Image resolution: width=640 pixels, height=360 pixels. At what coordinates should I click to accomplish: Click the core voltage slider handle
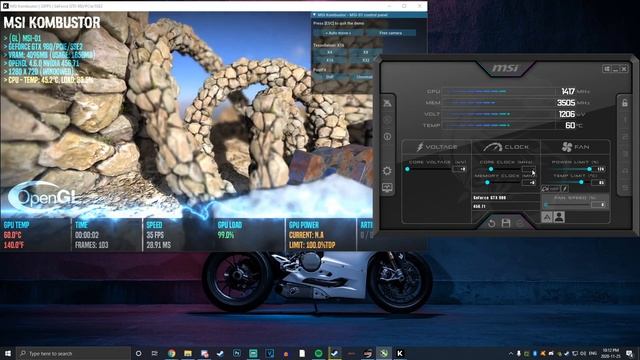[x=407, y=169]
